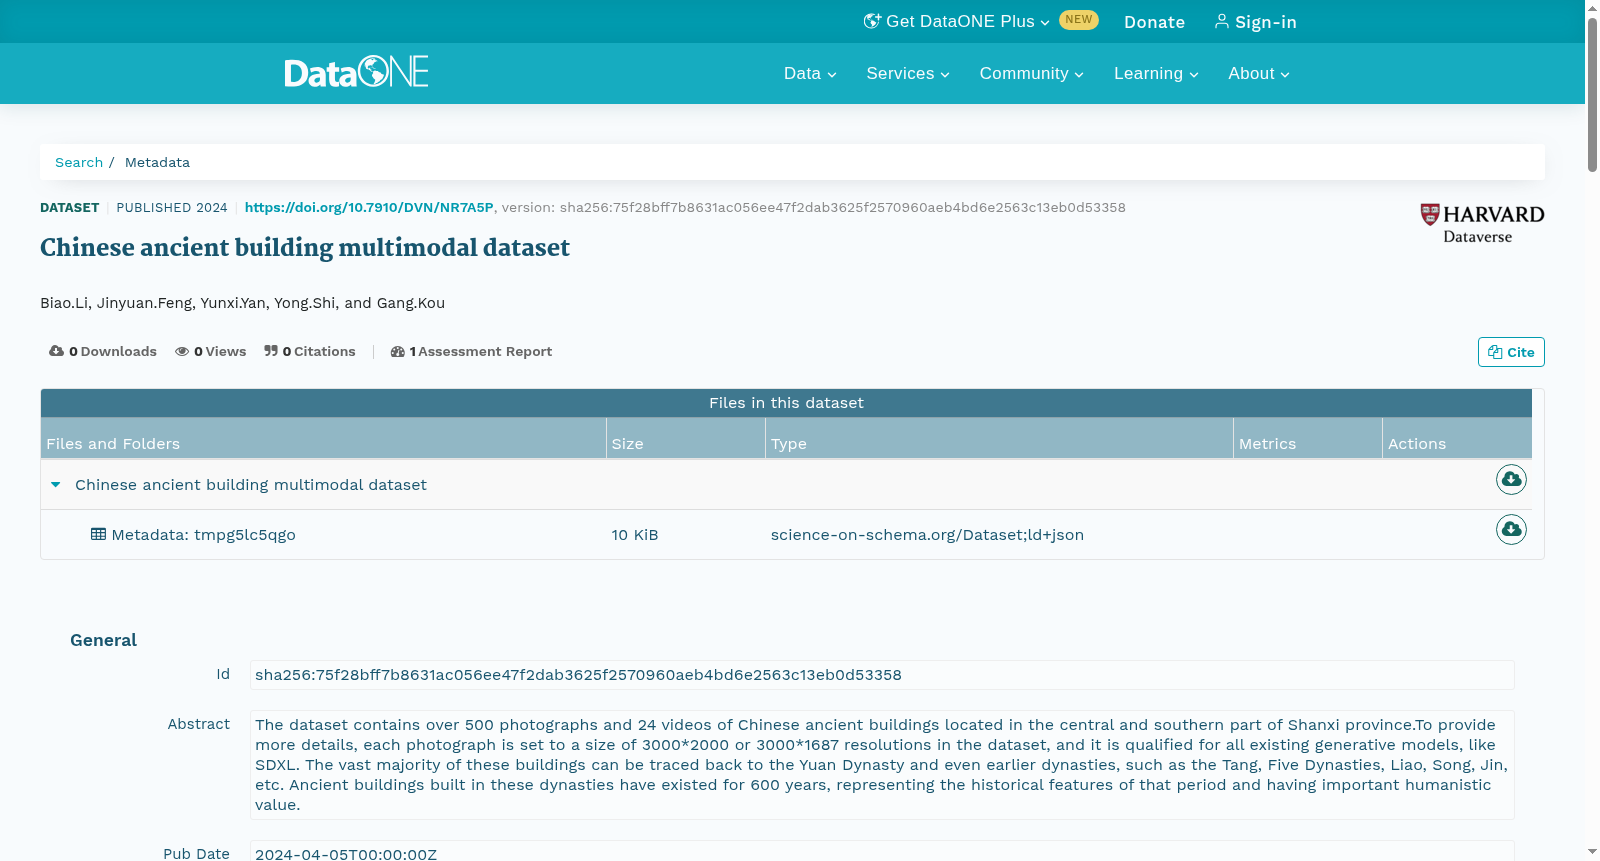Click the Assessment Report gauge icon
1600x861 pixels.
point(398,351)
